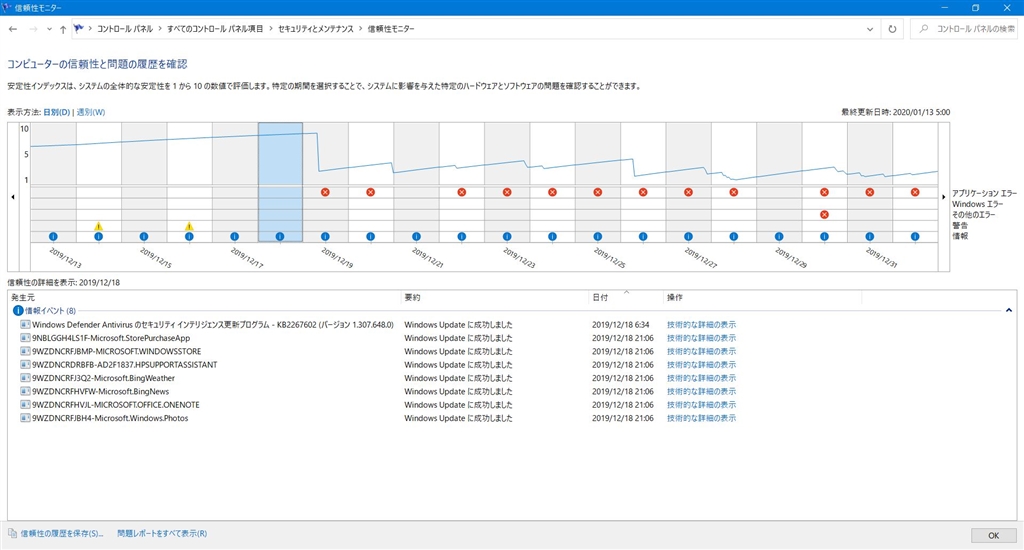1024x550 pixels.
Task: Sort the list by the 日付 column header
Action: [626, 297]
